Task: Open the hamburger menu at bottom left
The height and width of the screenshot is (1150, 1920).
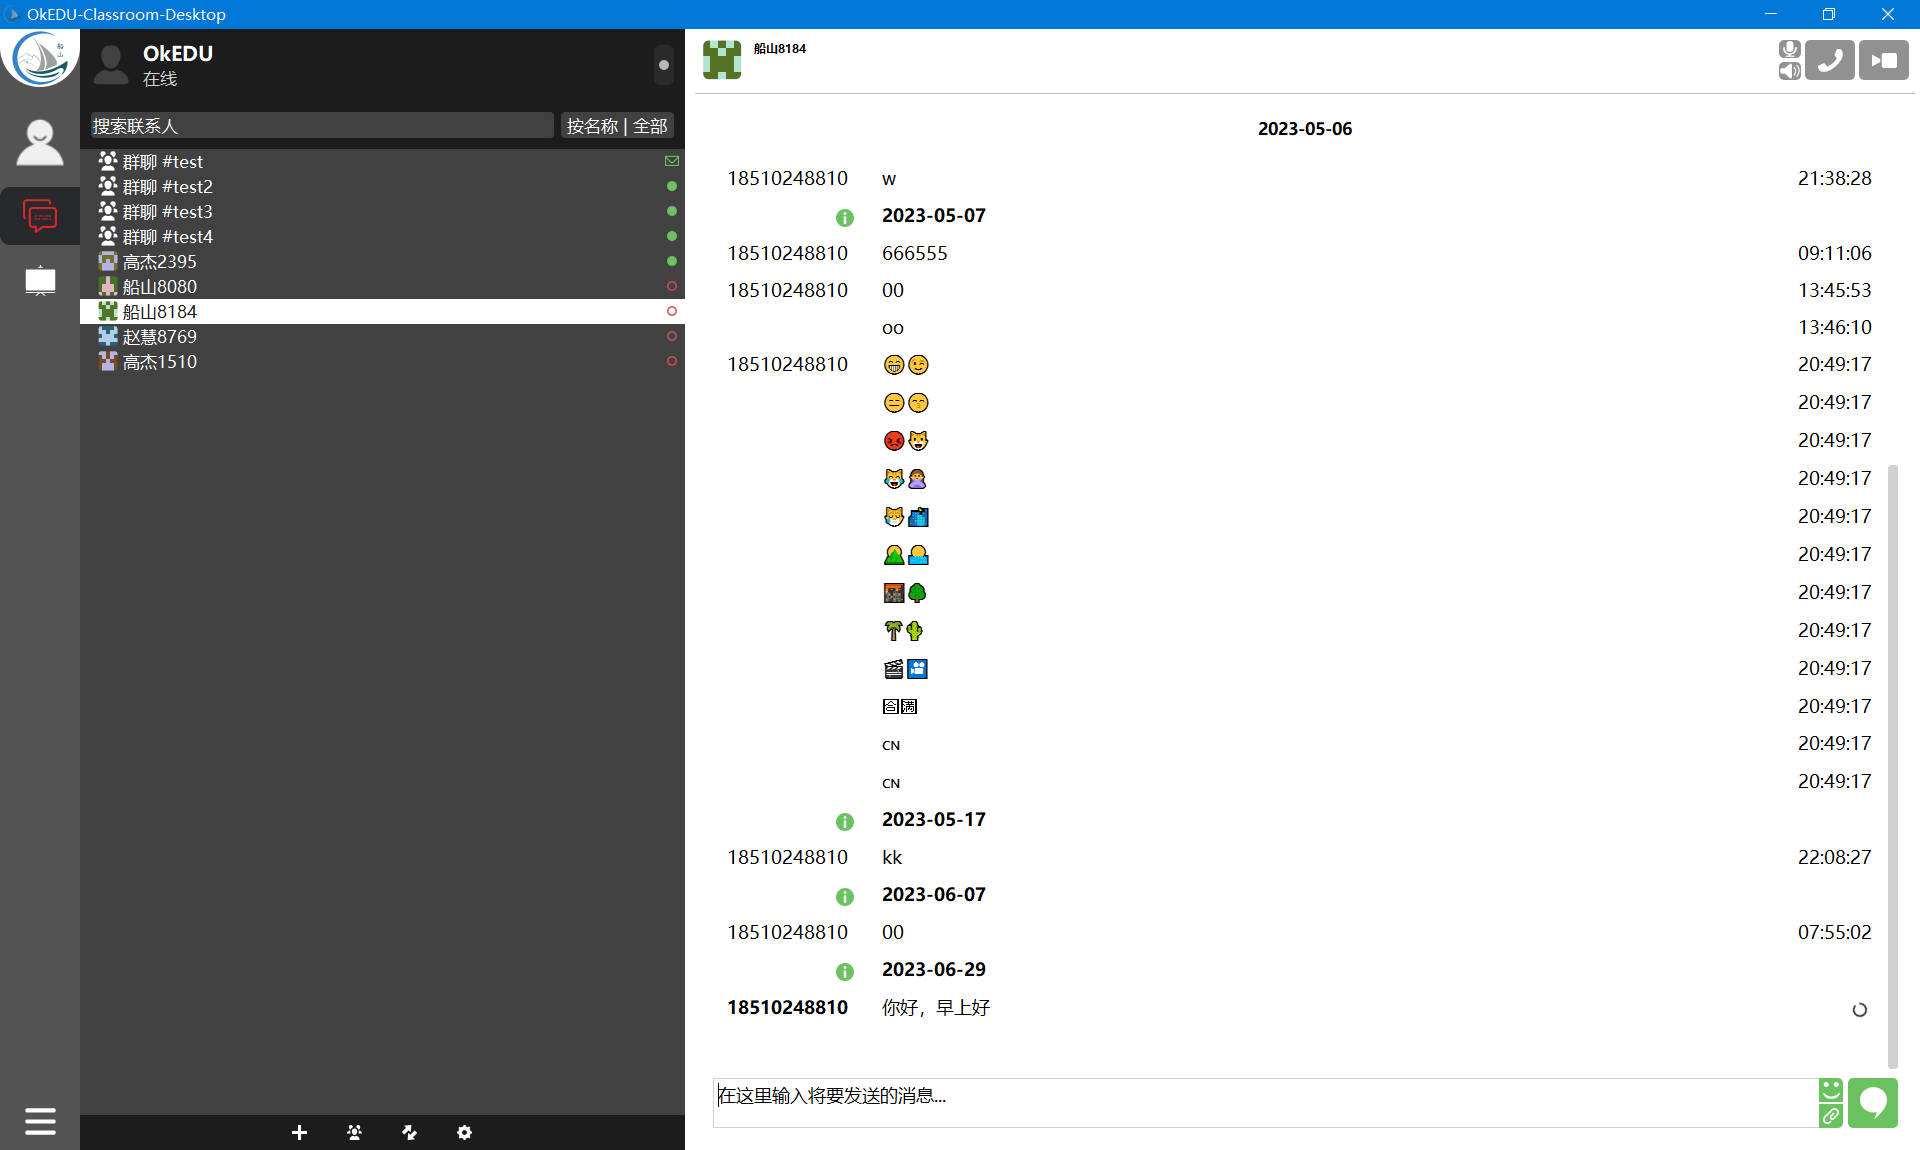Action: click(x=40, y=1121)
